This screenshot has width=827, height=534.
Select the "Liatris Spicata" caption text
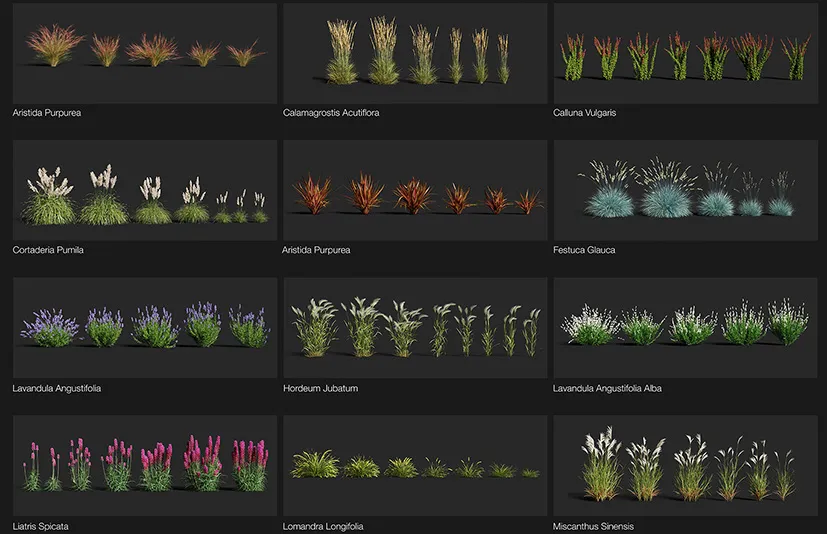[x=41, y=526]
